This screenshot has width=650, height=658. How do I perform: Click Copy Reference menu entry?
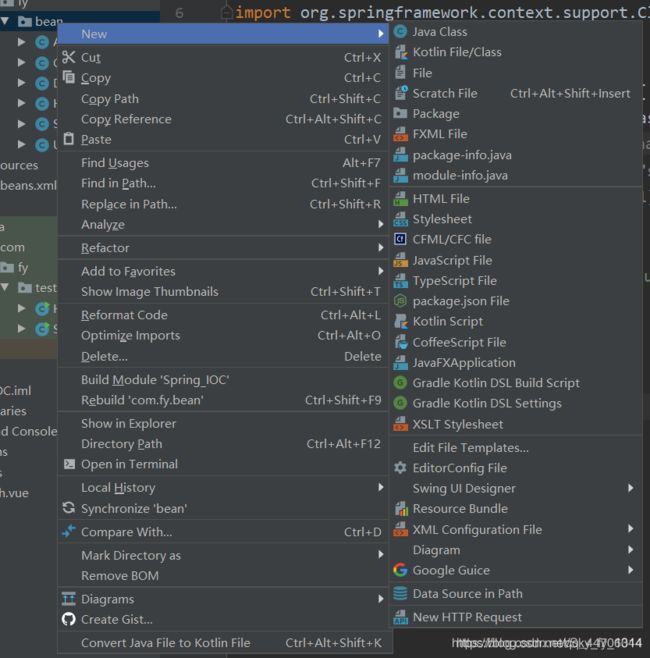click(x=222, y=119)
